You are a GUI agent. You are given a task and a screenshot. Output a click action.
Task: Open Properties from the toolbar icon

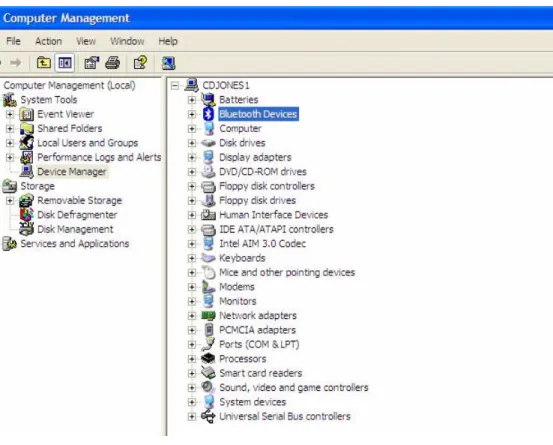click(91, 63)
